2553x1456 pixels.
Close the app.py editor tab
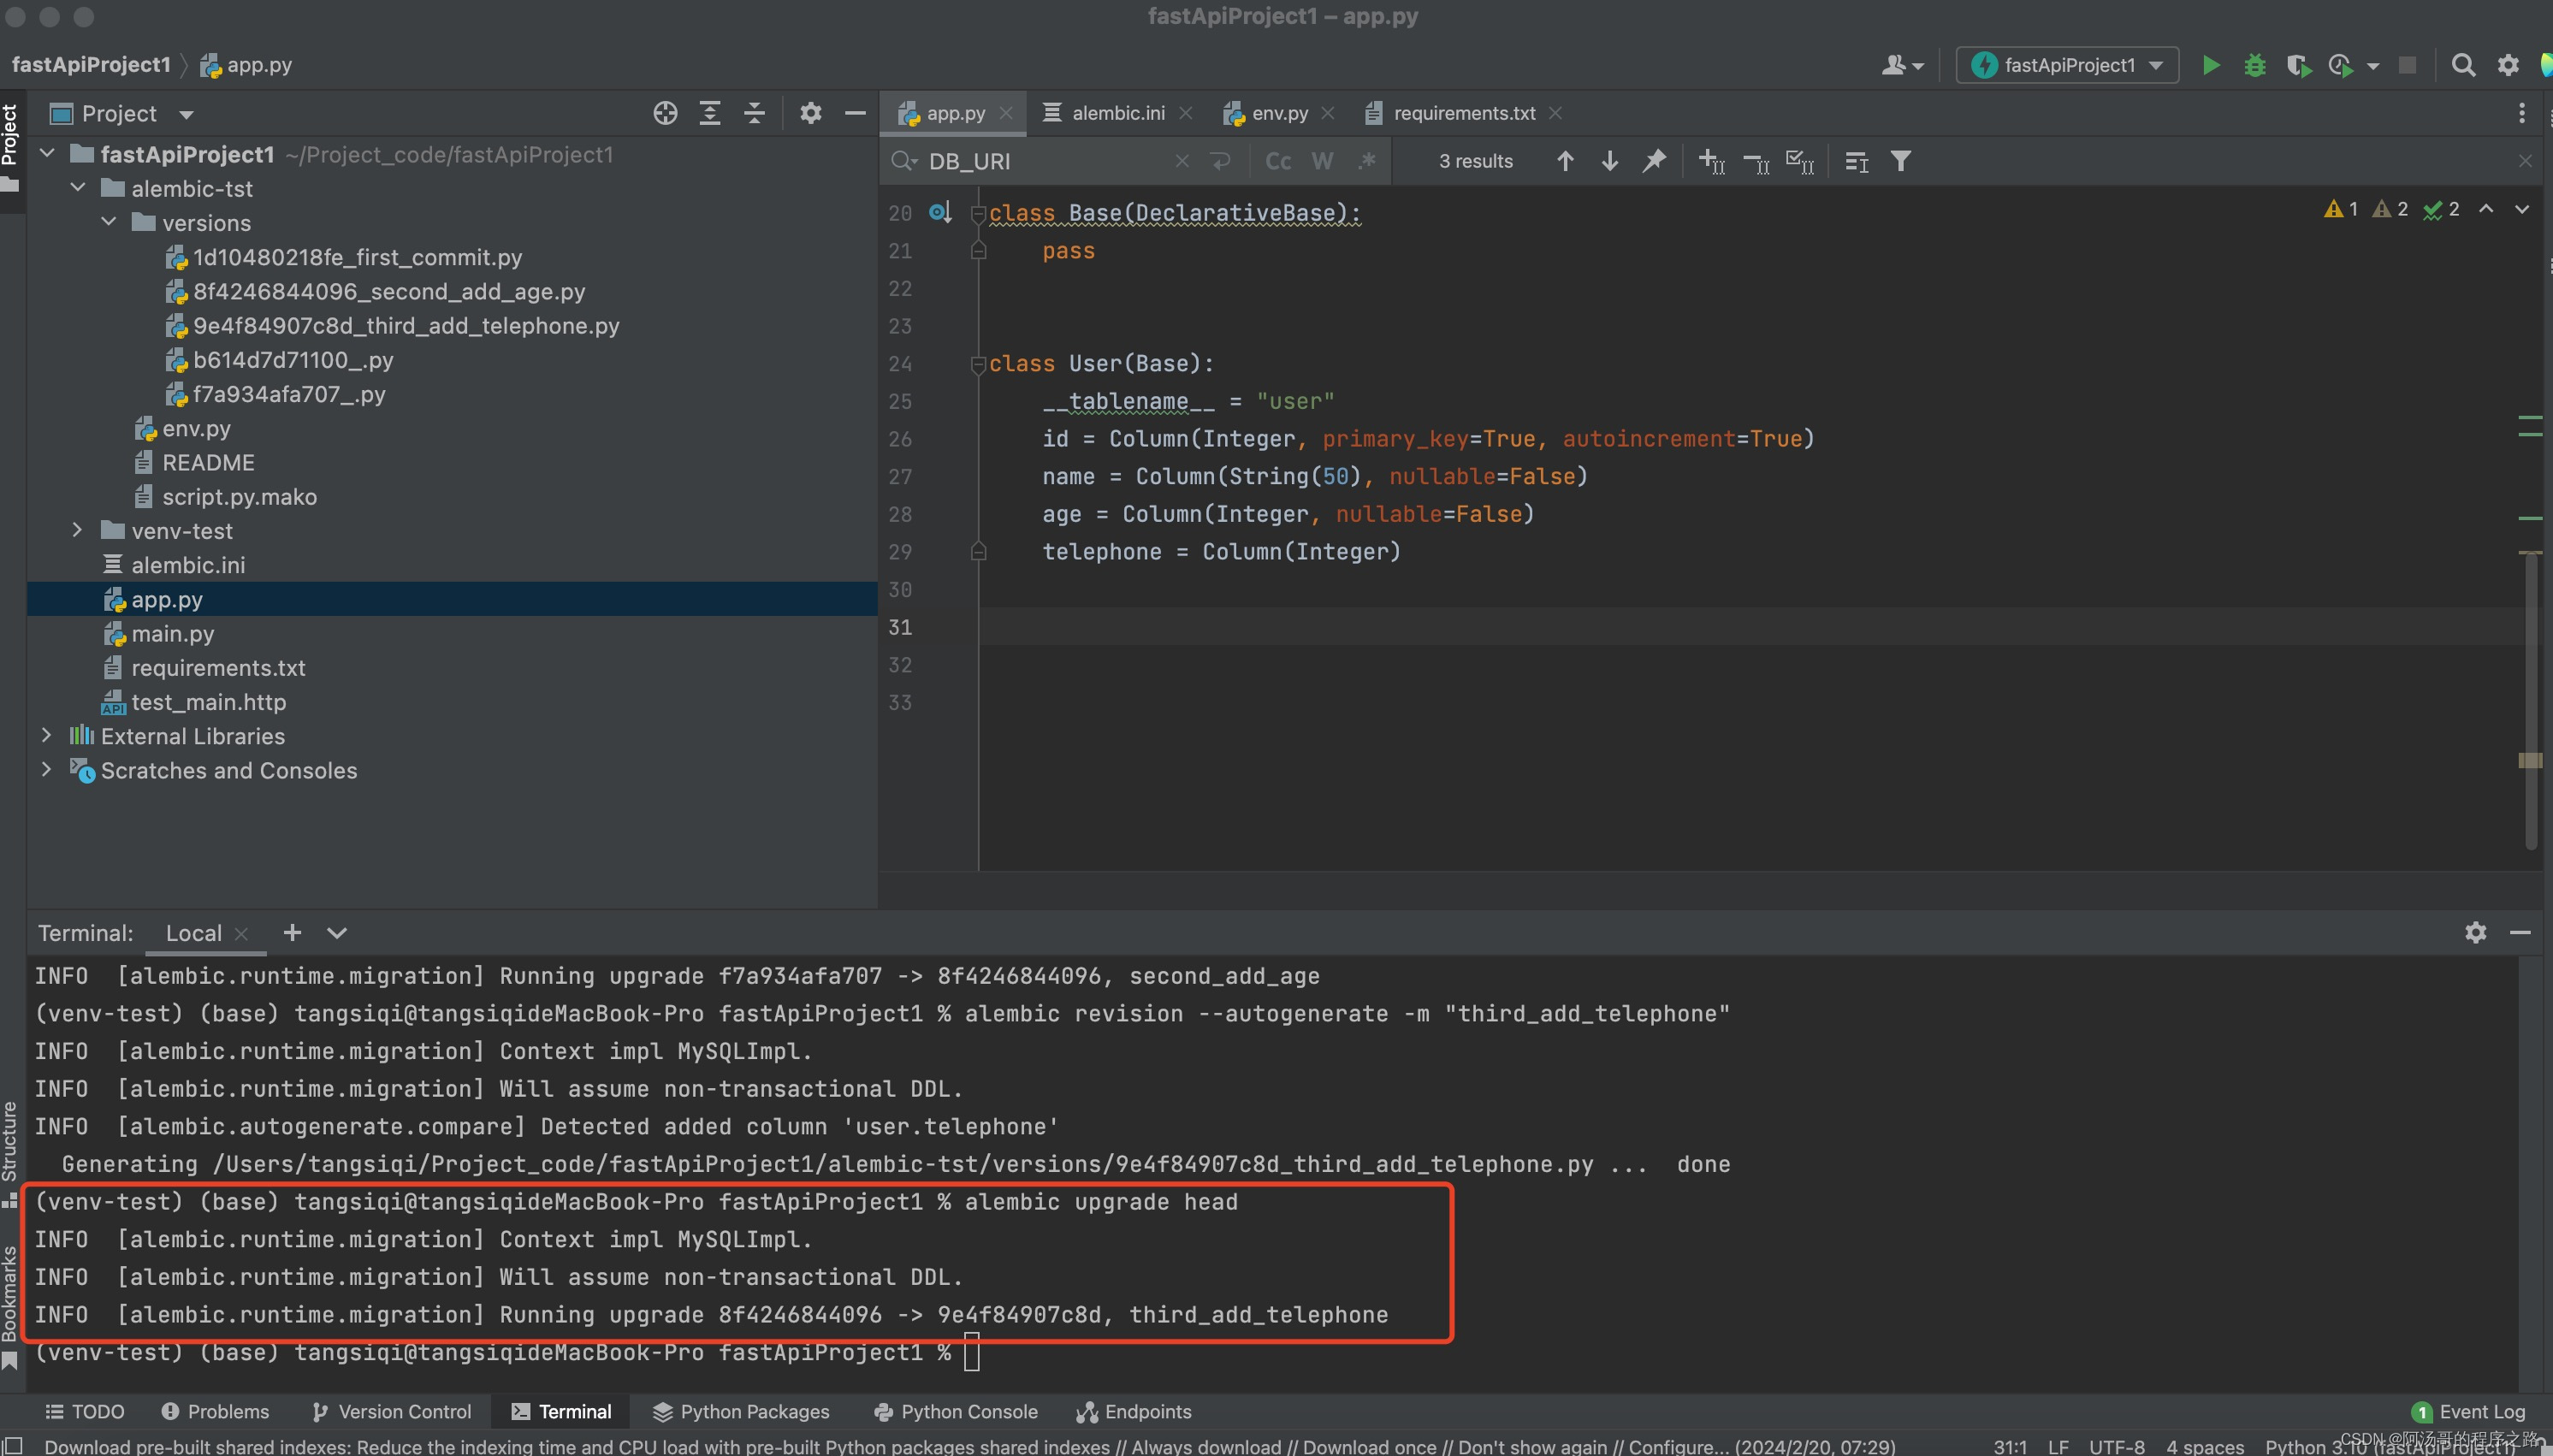(x=1006, y=113)
